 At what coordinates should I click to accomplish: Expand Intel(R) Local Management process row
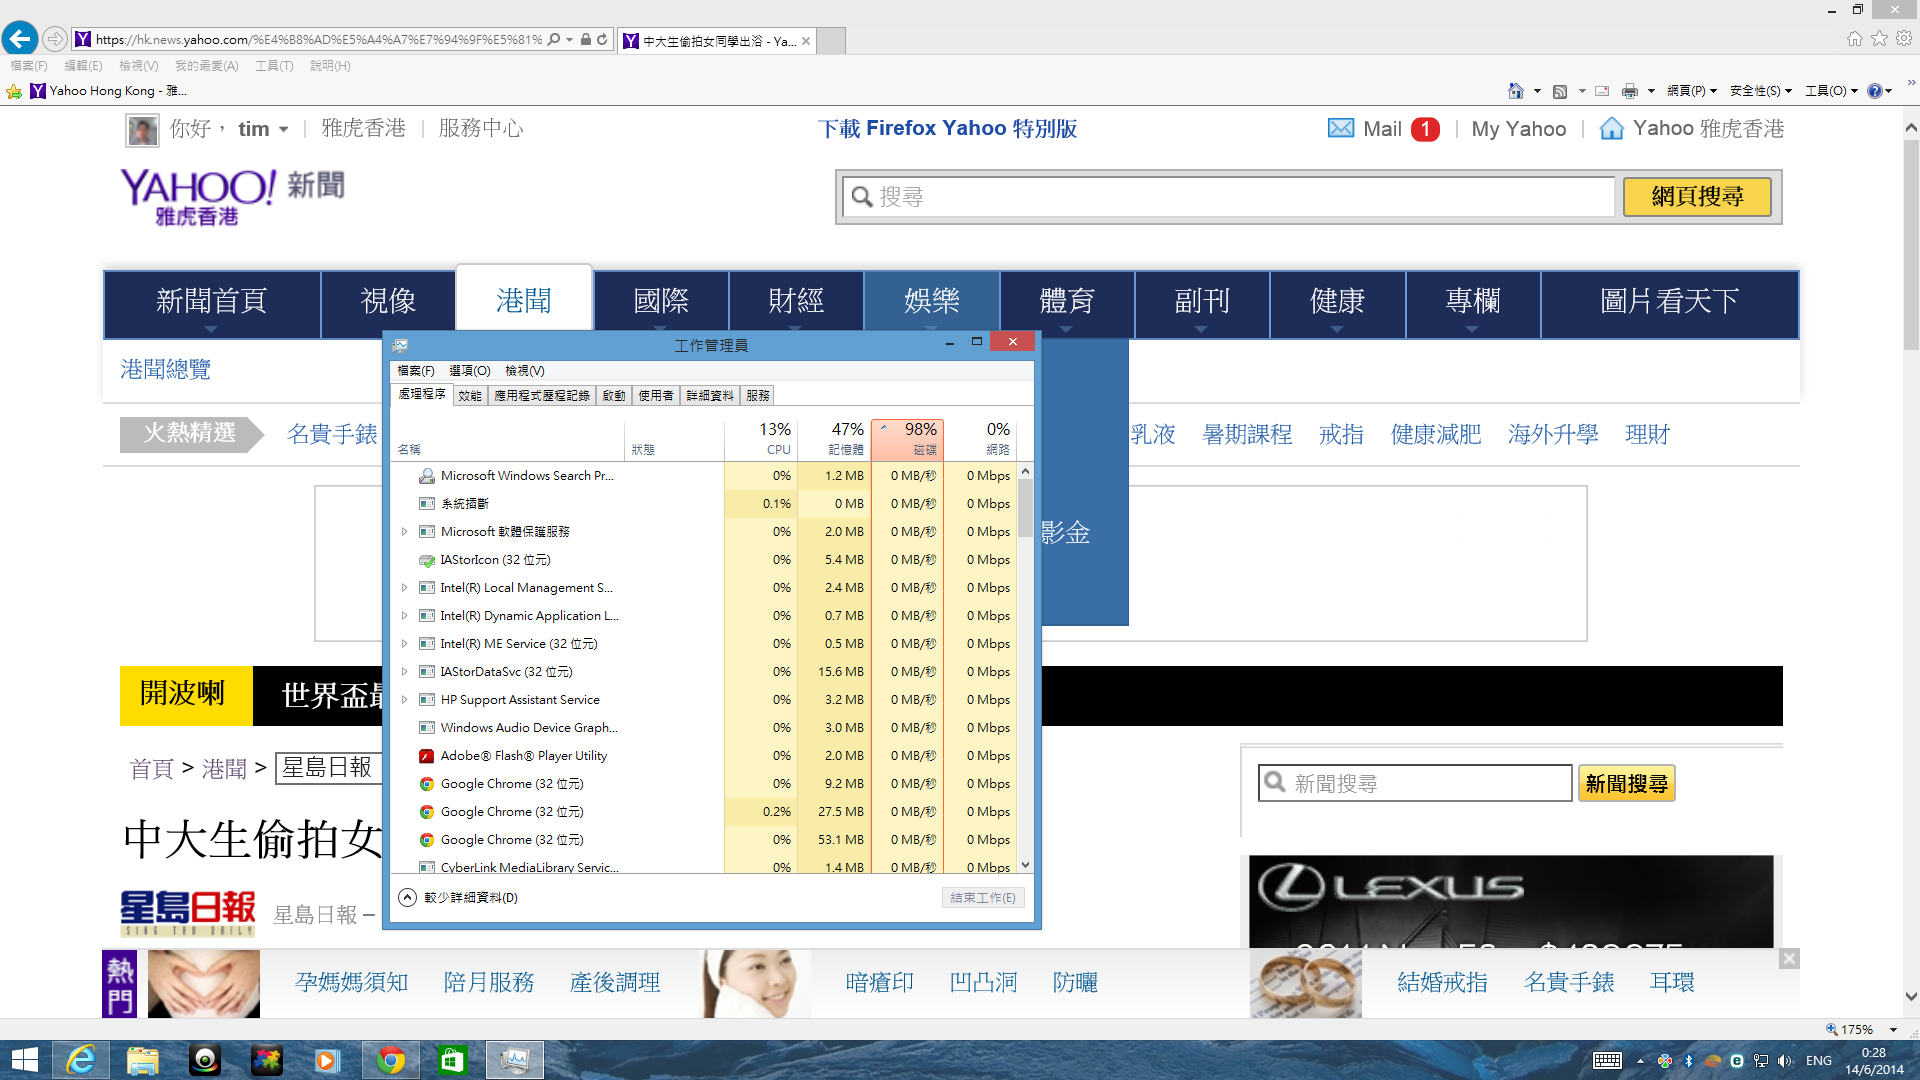coord(404,588)
